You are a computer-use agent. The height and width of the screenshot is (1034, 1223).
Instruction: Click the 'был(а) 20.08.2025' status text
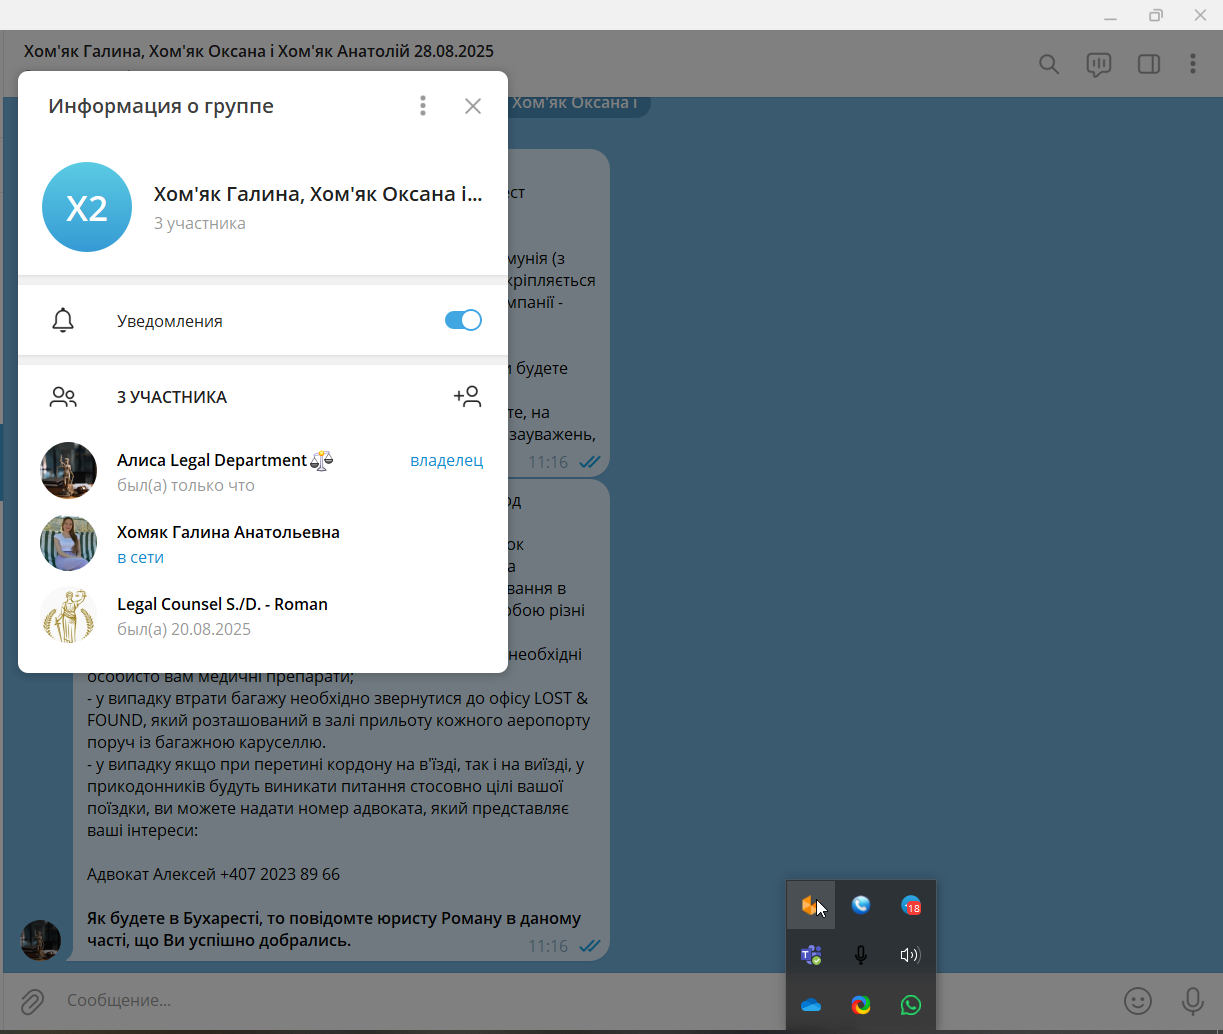pyautogui.click(x=184, y=630)
